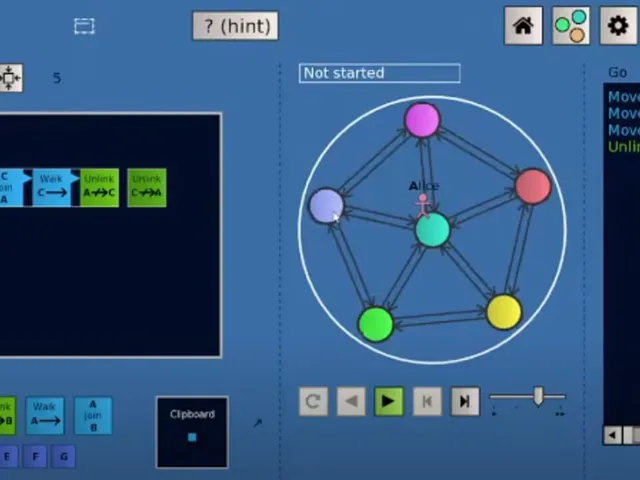This screenshot has height=480, width=640.
Task: Click the Clipboard box
Action: [x=192, y=432]
